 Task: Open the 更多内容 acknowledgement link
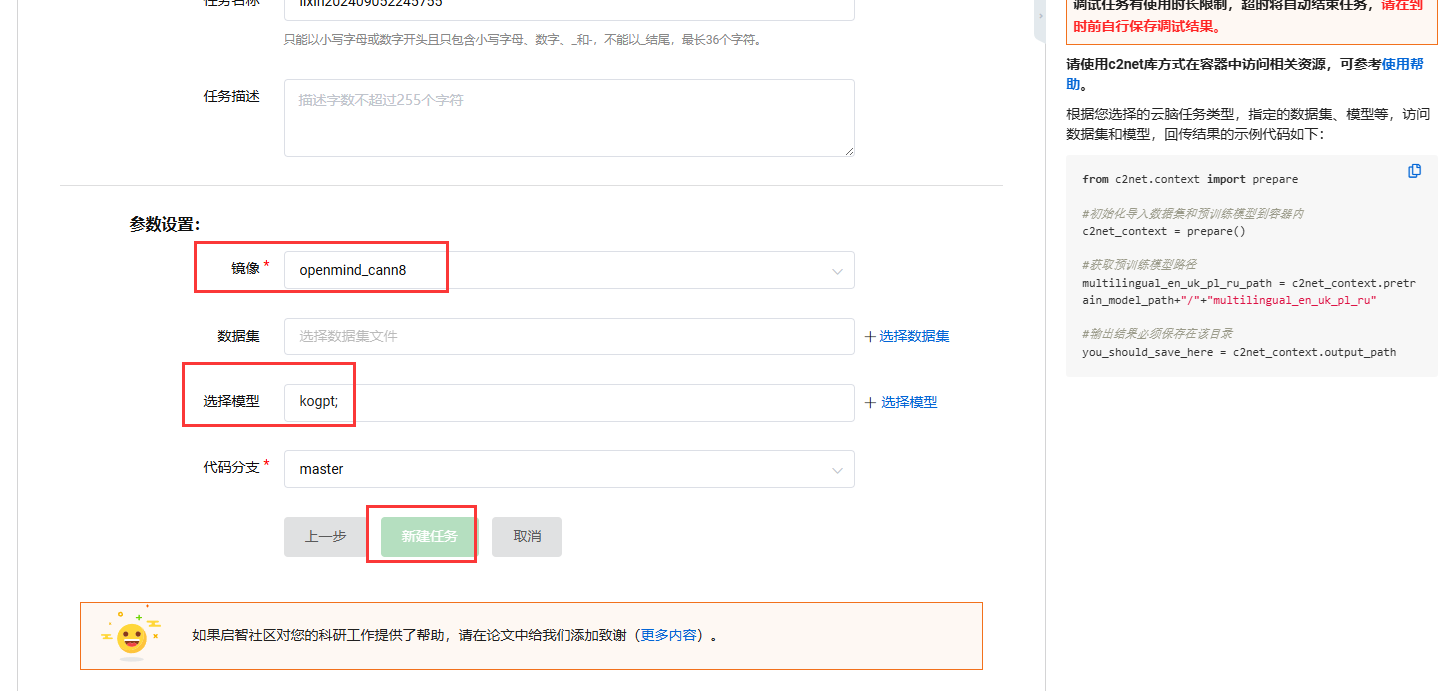669,635
